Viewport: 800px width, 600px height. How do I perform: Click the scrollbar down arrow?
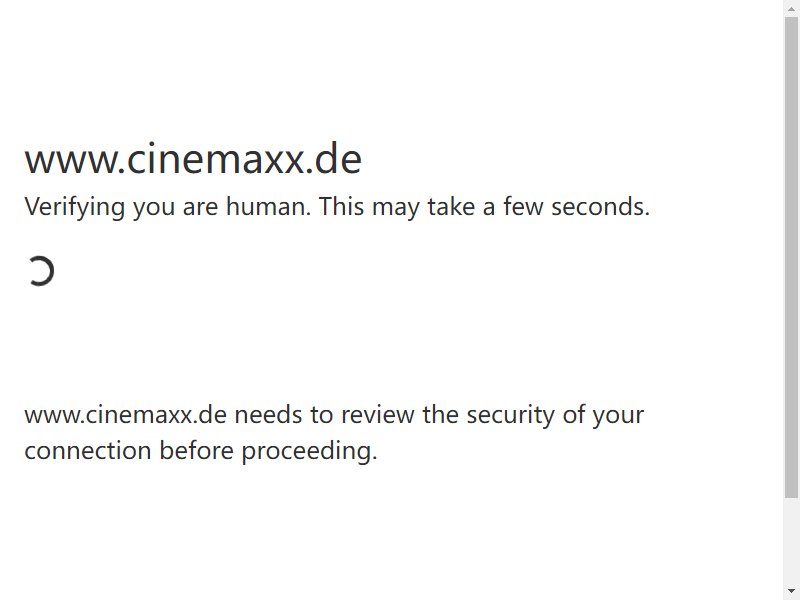pyautogui.click(x=791, y=593)
